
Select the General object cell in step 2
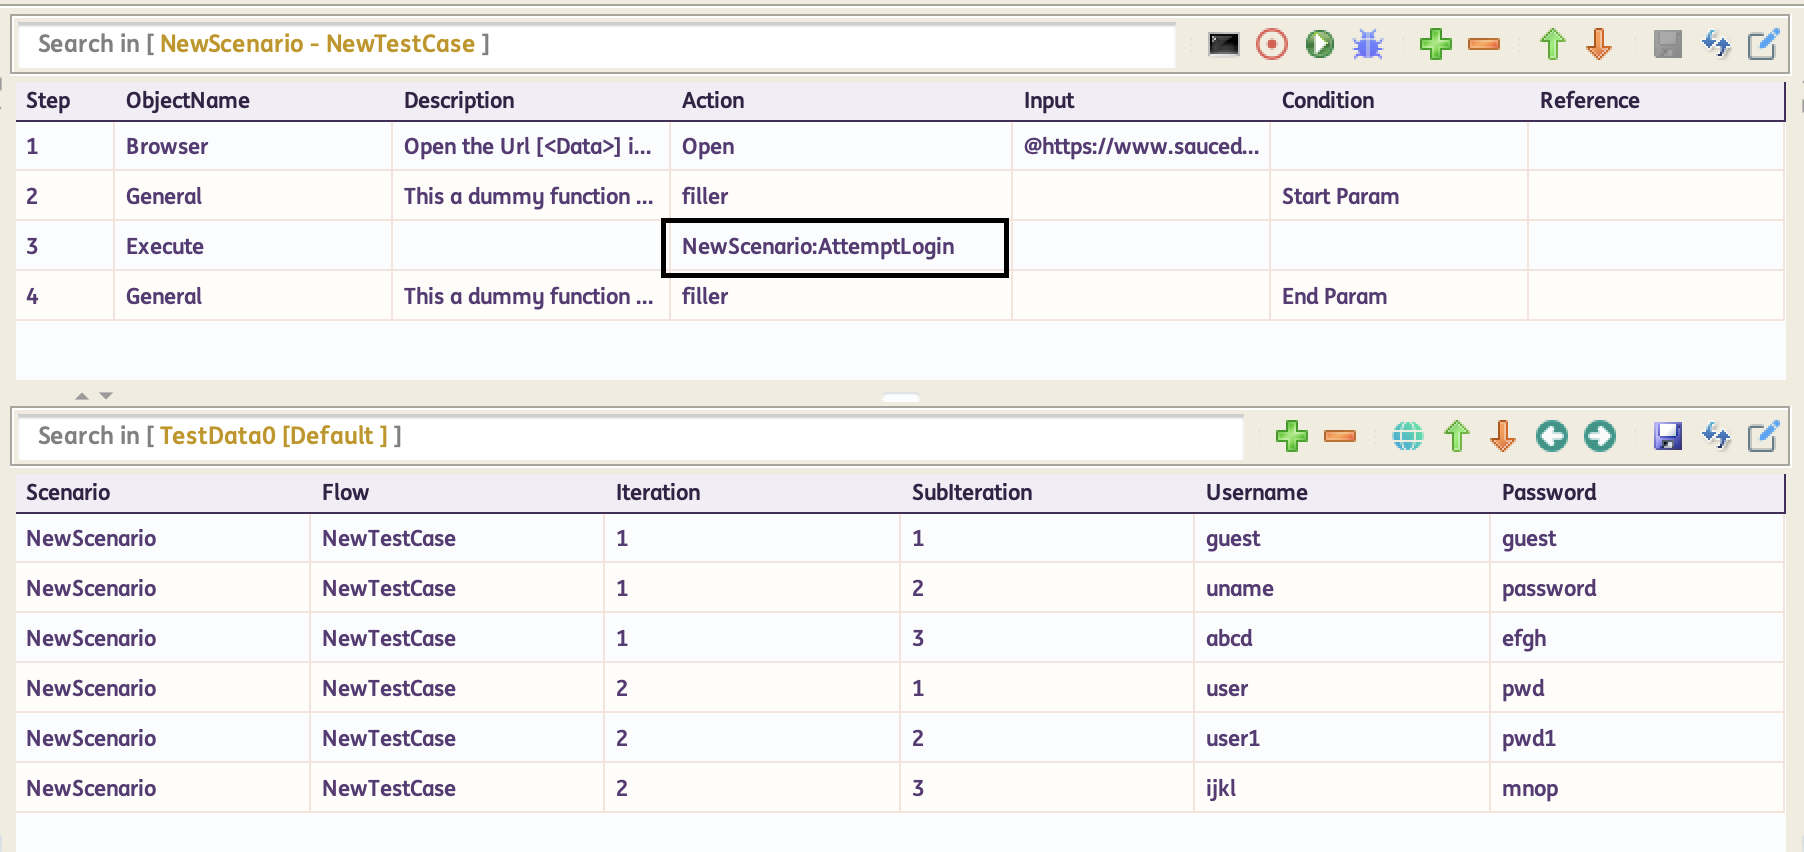253,196
